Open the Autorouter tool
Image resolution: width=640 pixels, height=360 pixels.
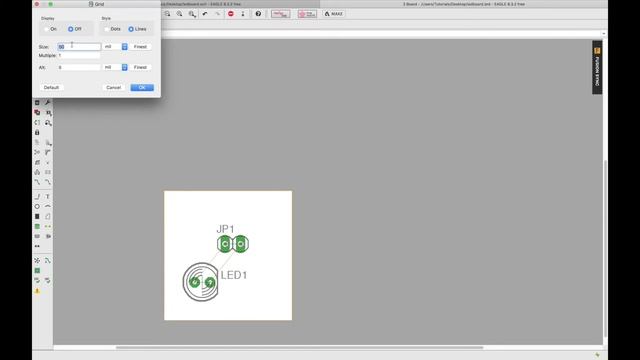[48, 260]
